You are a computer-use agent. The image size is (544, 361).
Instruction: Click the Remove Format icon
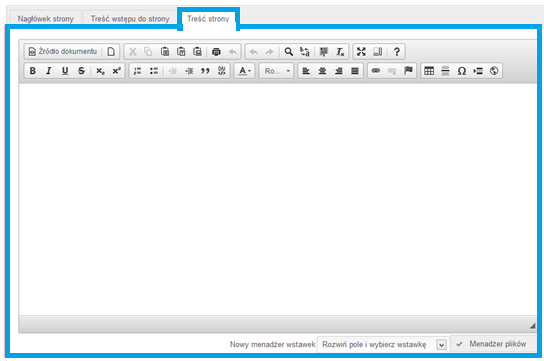click(340, 52)
